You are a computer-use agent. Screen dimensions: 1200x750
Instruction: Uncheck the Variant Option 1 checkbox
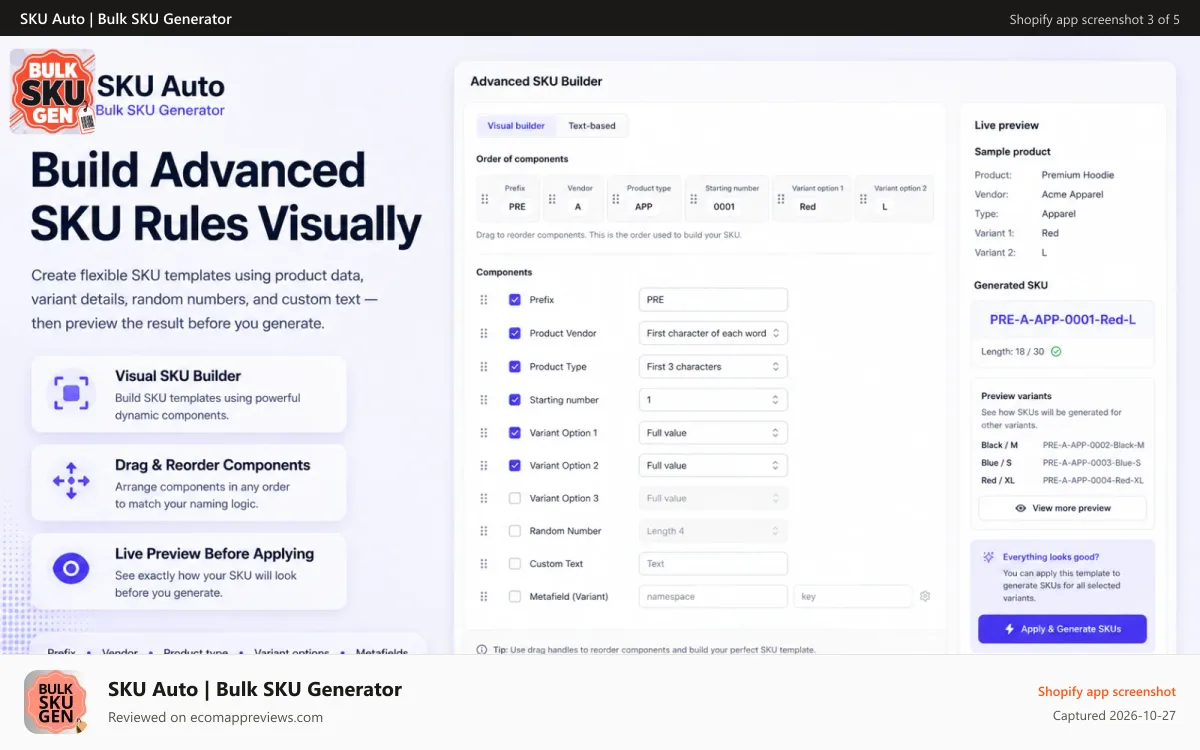pyautogui.click(x=515, y=433)
